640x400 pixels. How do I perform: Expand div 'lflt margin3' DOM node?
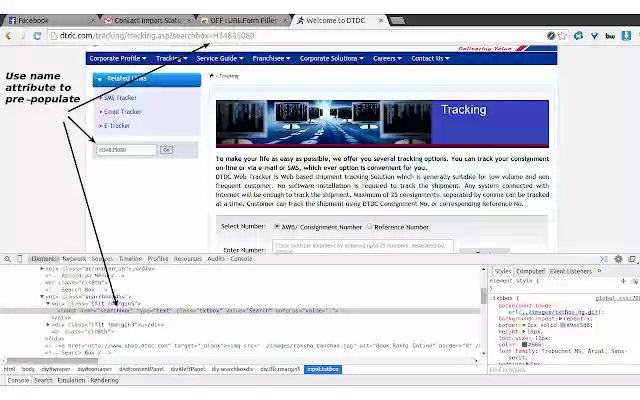pos(48,324)
